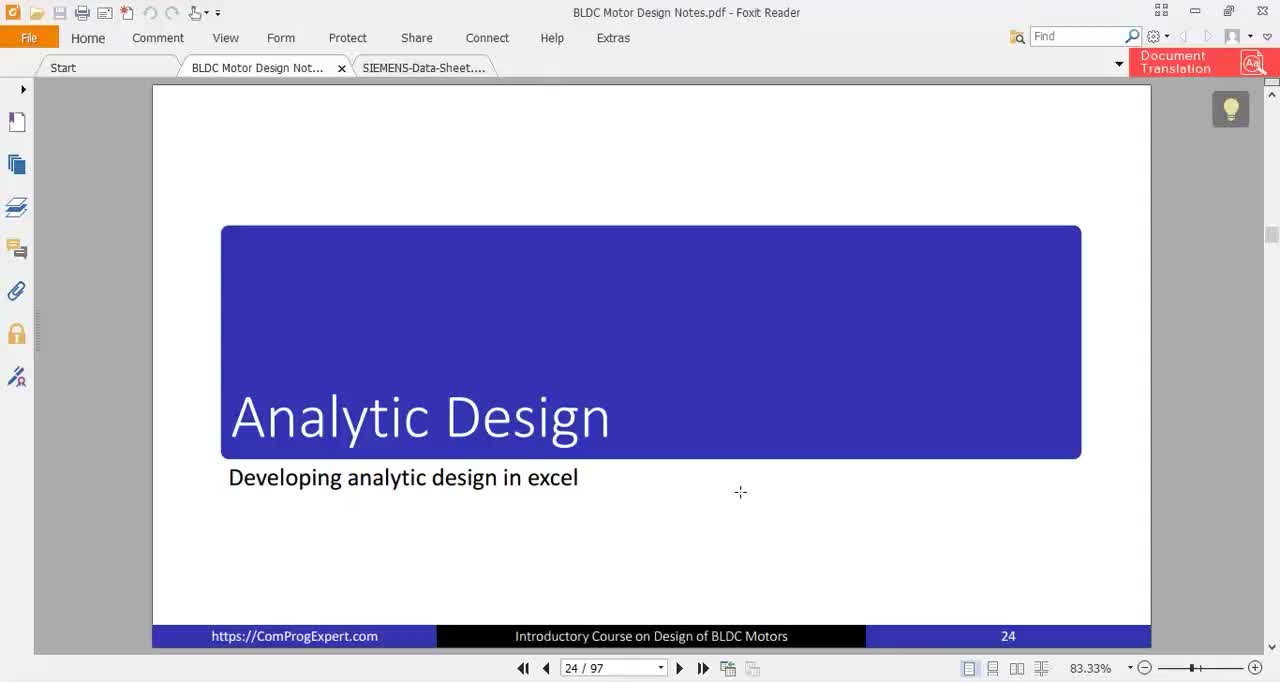Click the zoom in plus button
The height and width of the screenshot is (682, 1280).
(1256, 668)
